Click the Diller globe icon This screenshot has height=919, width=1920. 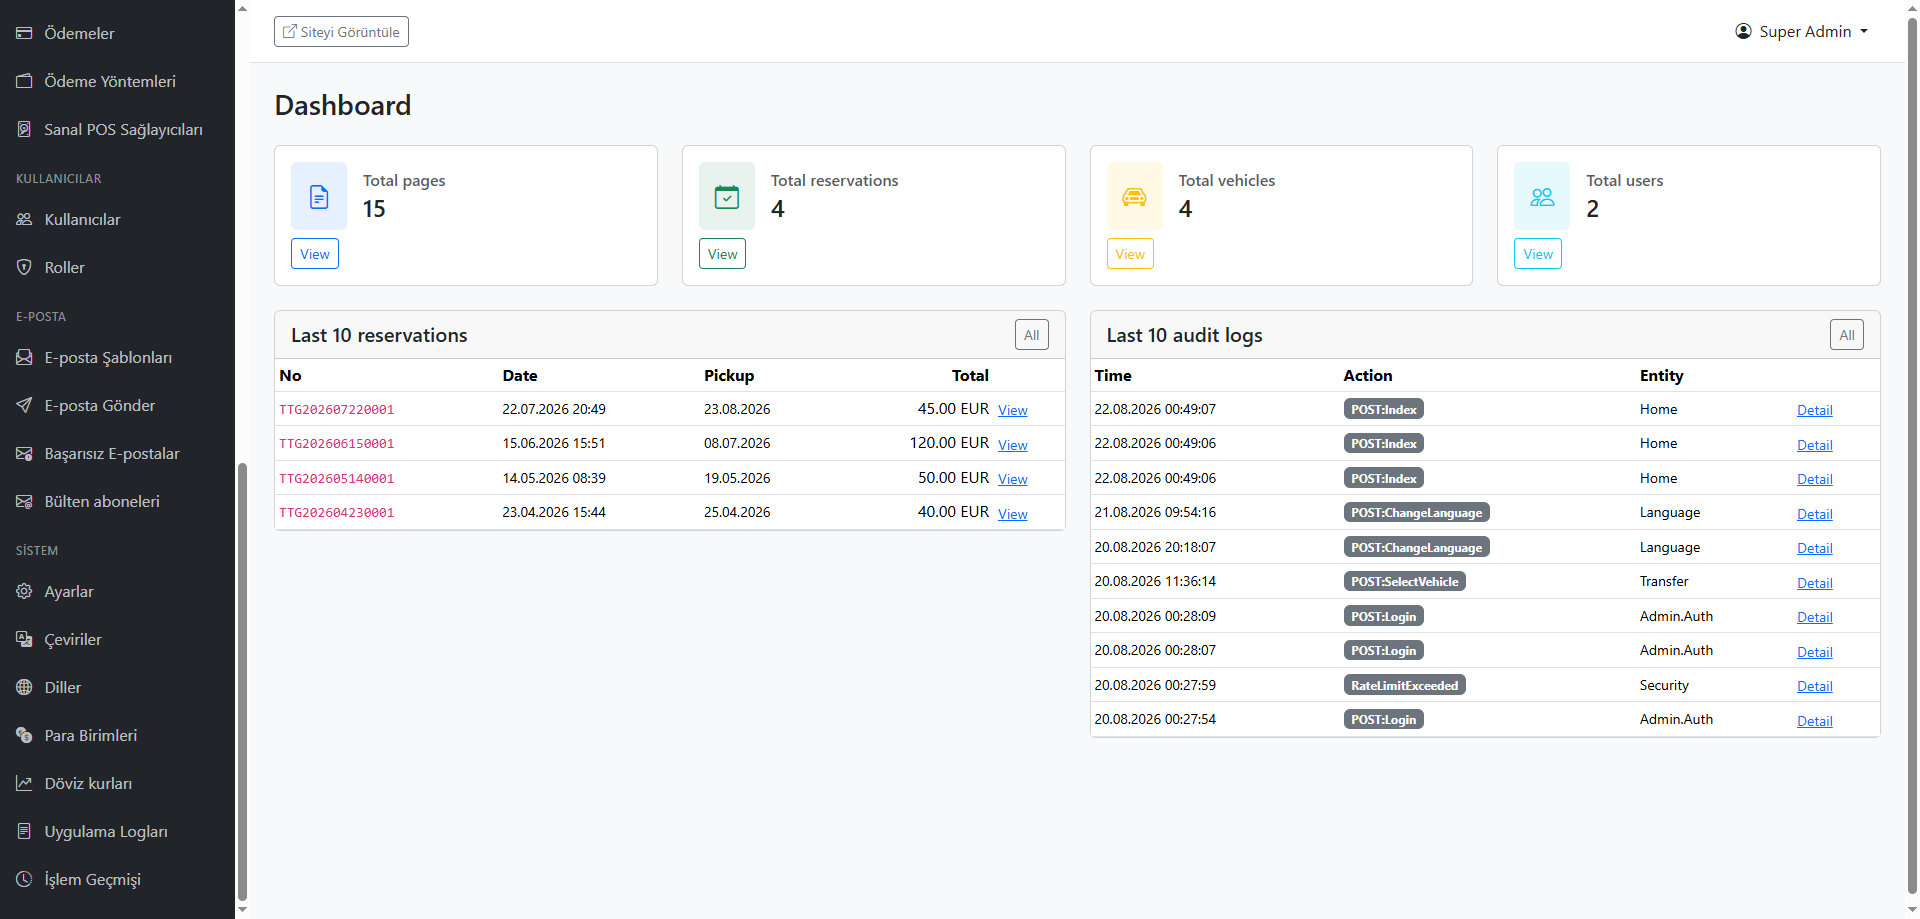point(24,687)
